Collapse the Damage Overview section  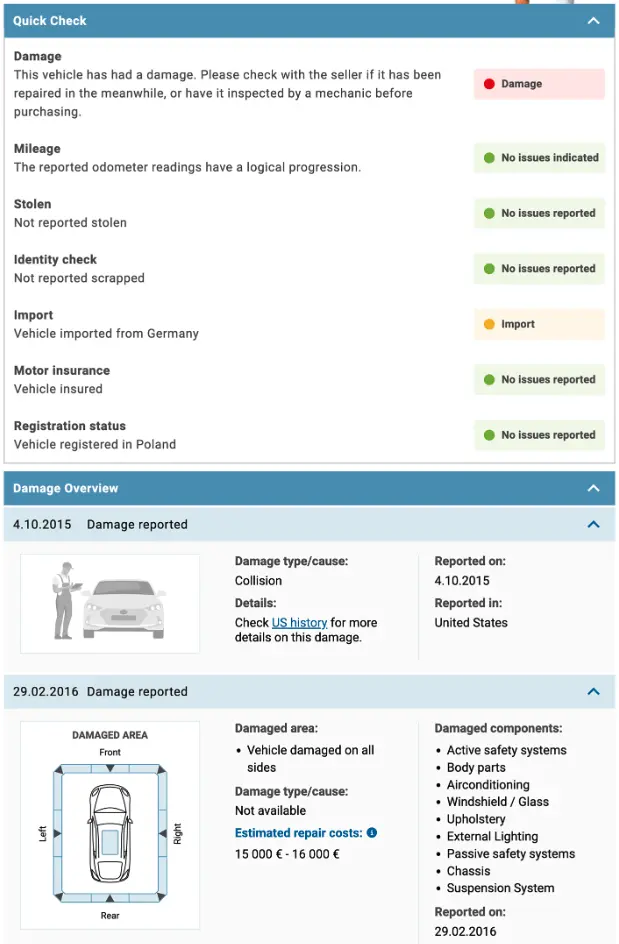click(x=593, y=488)
